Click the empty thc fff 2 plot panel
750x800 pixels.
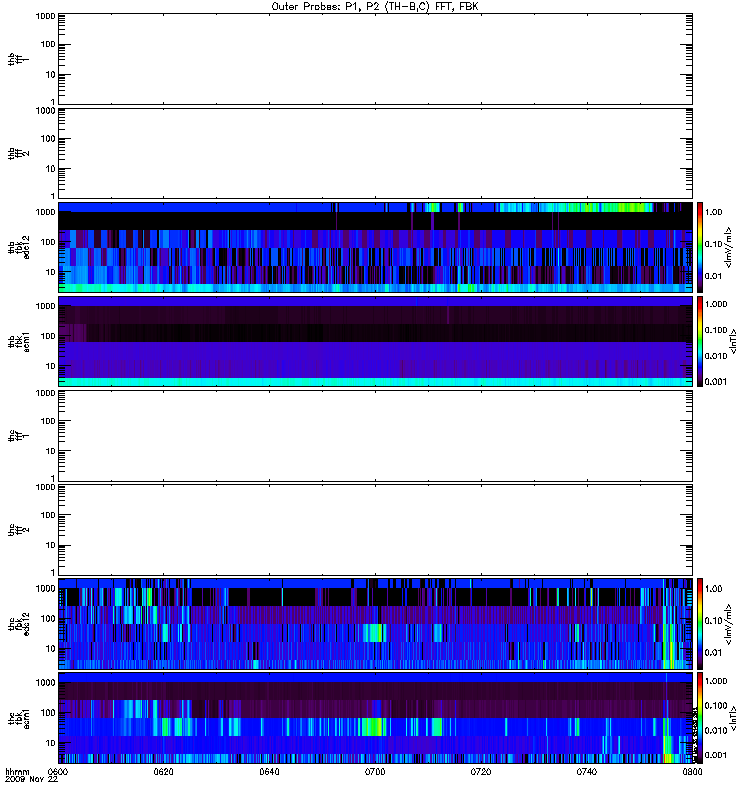coord(375,530)
